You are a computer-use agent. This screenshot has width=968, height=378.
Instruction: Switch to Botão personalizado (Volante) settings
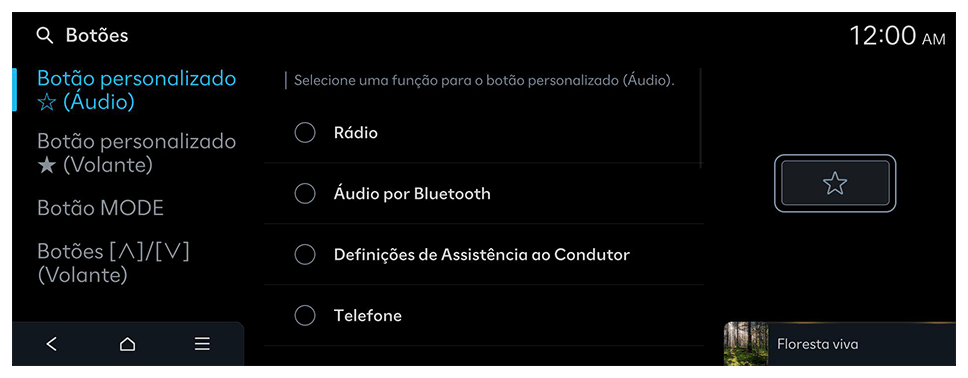pyautogui.click(x=136, y=153)
